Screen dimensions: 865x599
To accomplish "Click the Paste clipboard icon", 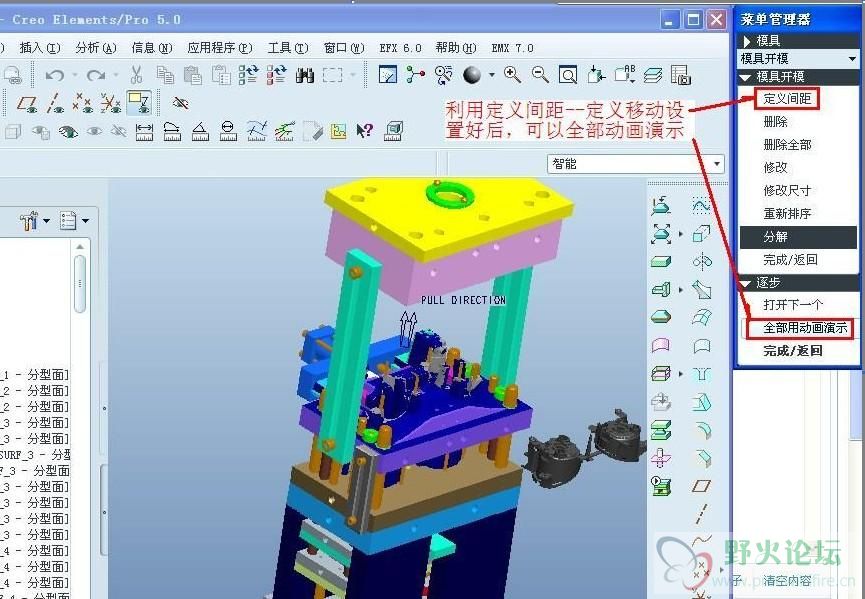I will click(193, 74).
